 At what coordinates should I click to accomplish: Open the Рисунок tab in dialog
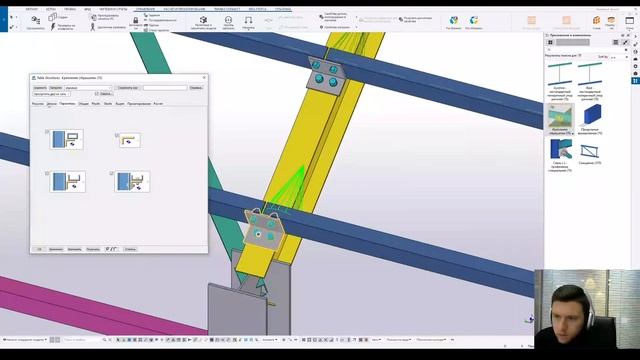coord(38,104)
